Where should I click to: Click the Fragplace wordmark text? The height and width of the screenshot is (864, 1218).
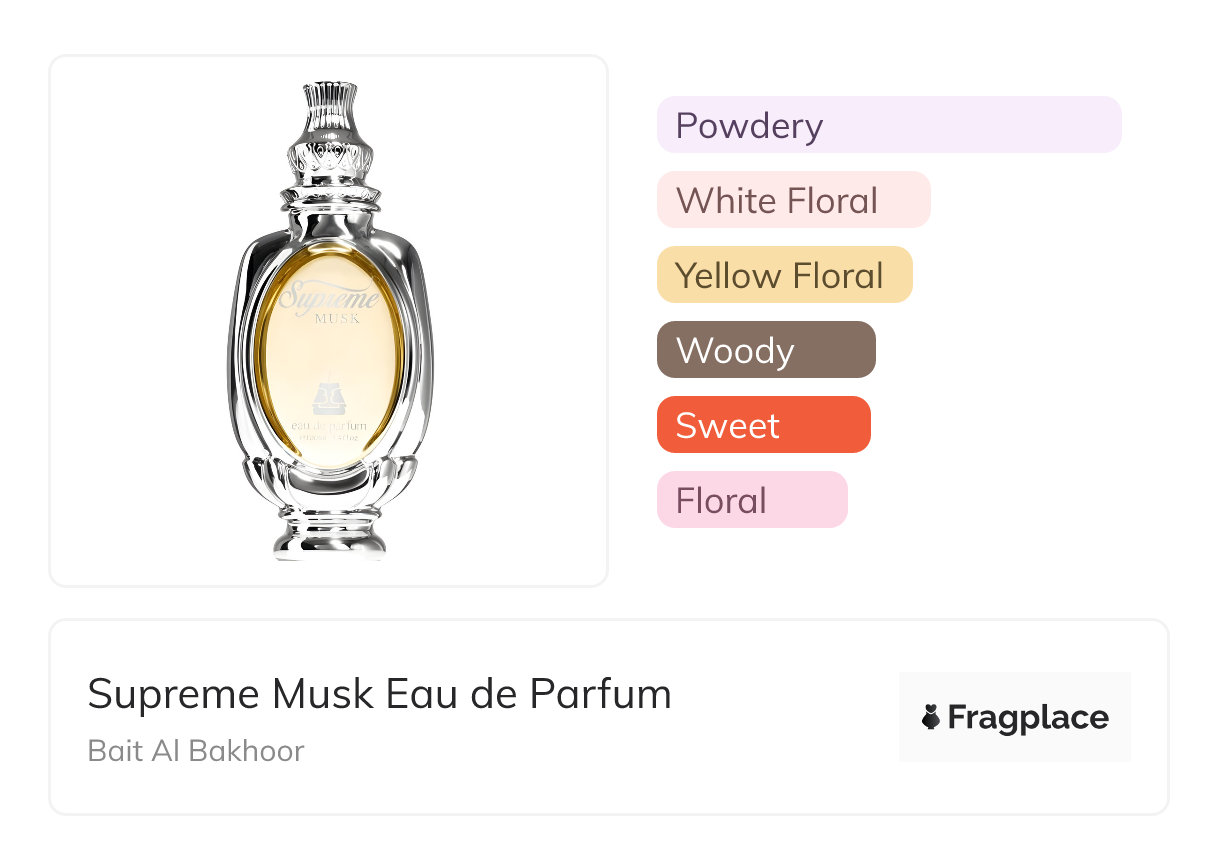coord(1027,718)
